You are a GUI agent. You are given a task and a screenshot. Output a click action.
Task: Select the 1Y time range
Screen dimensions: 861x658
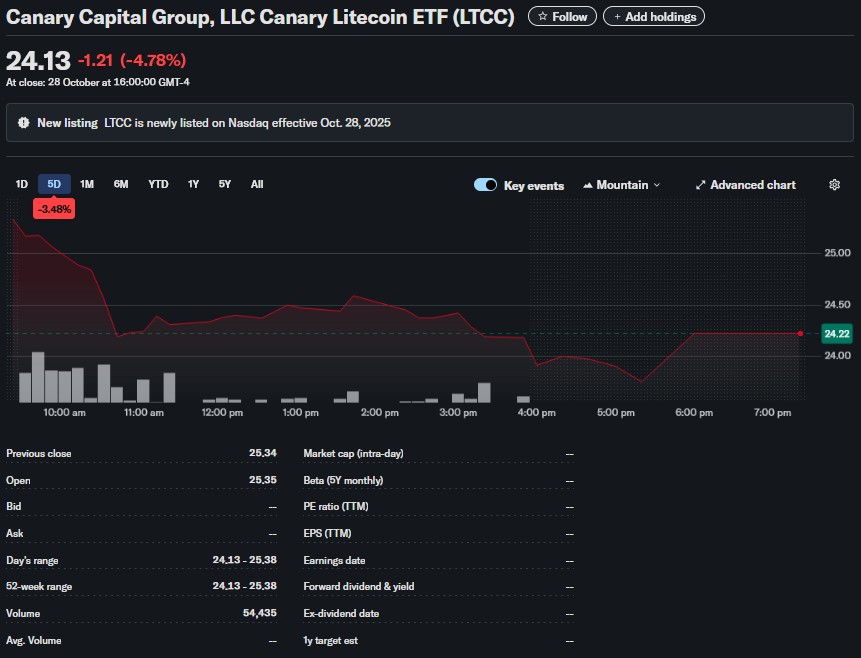tap(194, 184)
